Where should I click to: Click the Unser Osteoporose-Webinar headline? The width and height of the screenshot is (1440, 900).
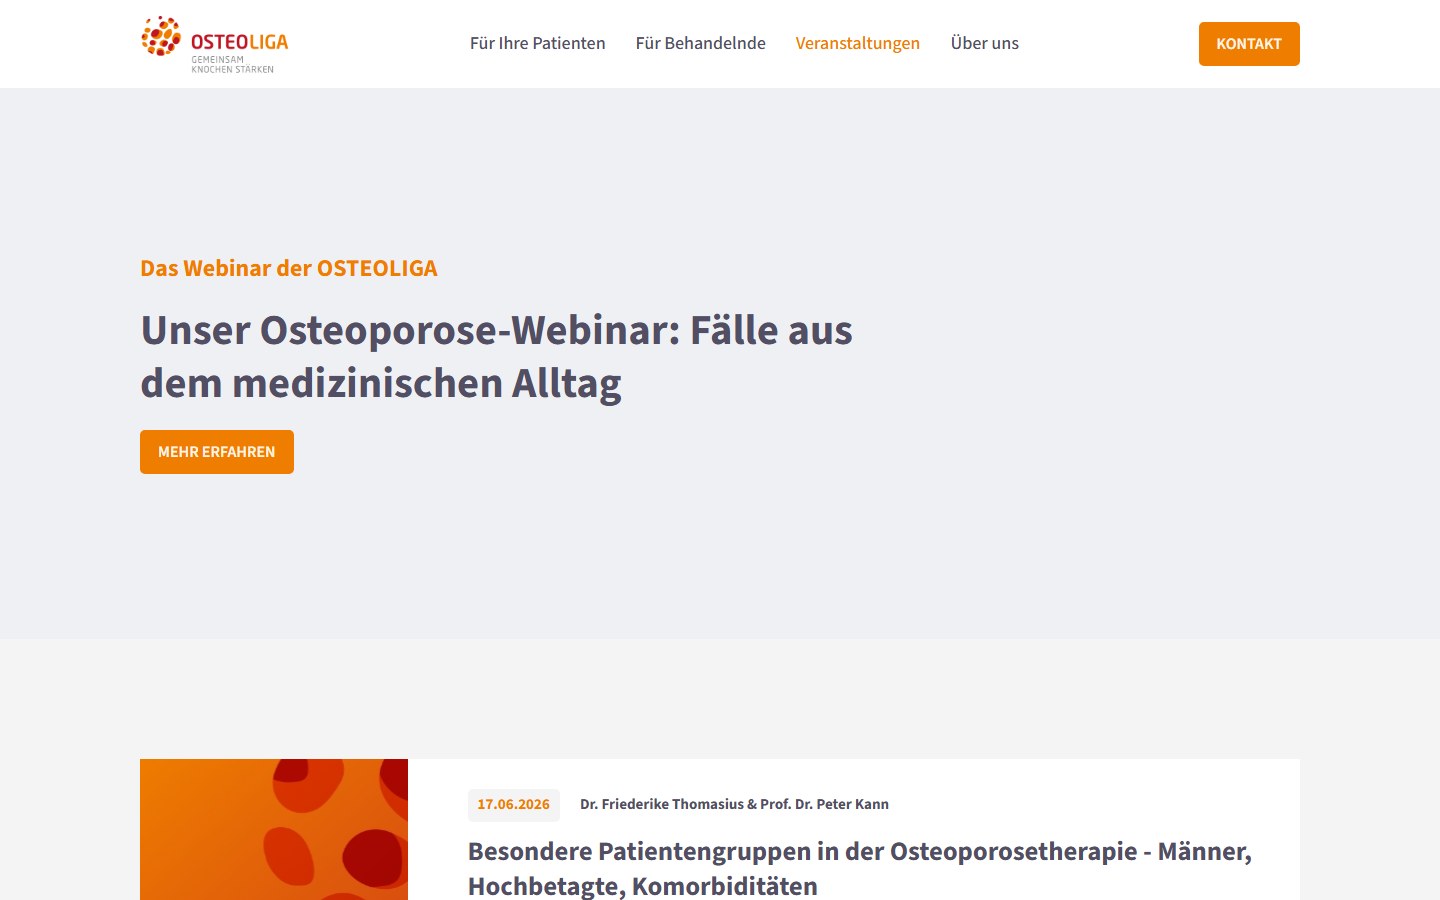496,357
